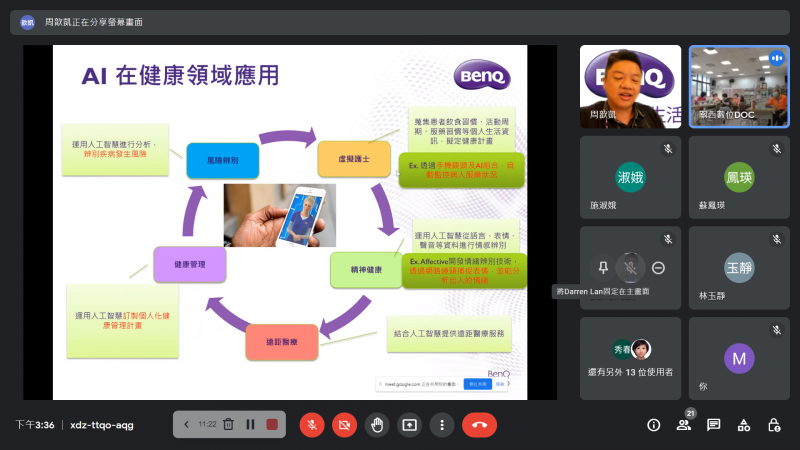The height and width of the screenshot is (450, 800).
Task: Open the three-dot more options menu
Action: click(441, 424)
